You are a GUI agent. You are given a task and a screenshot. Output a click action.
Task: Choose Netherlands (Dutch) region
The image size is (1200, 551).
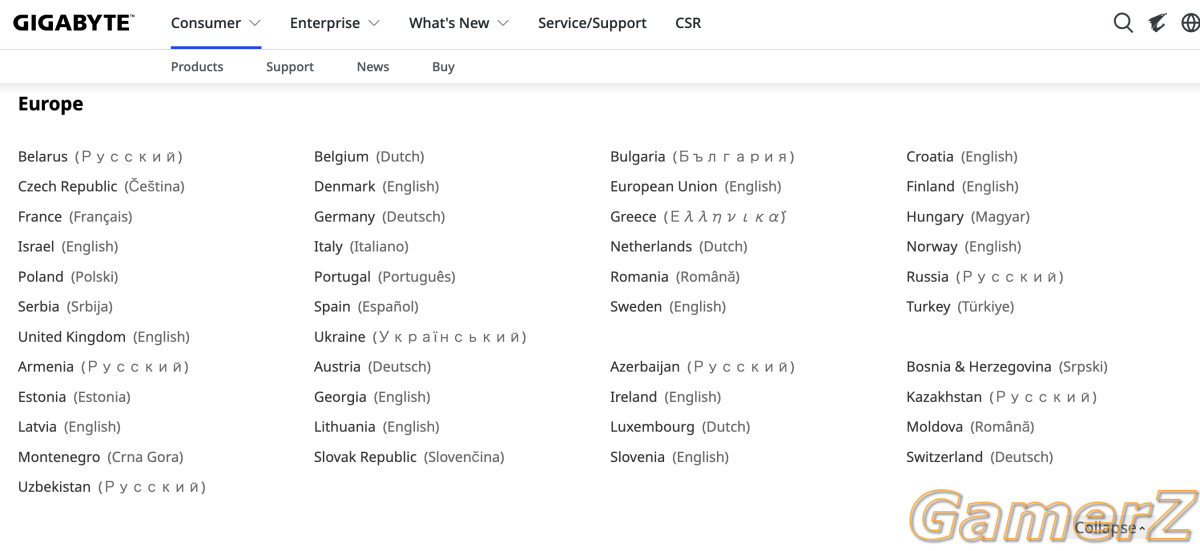679,247
